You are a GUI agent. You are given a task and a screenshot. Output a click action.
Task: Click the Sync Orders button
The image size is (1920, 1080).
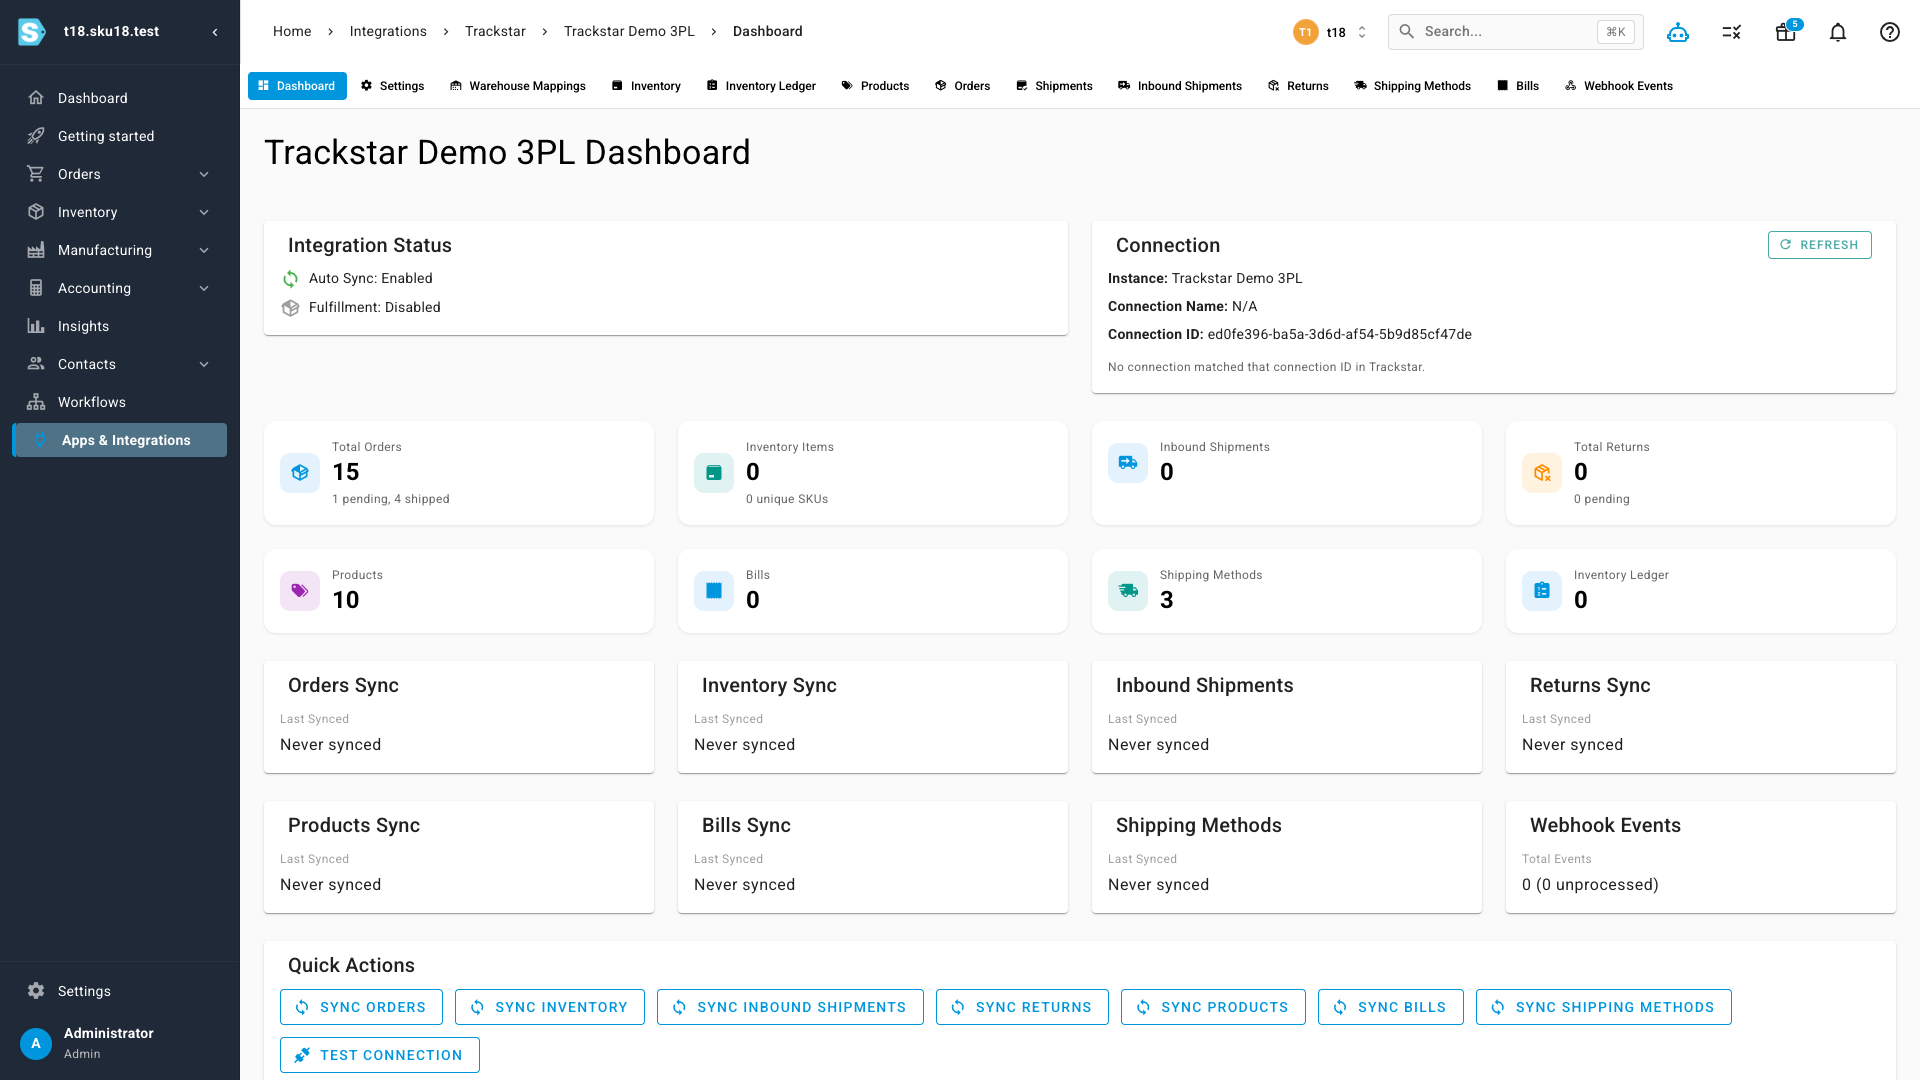361,1007
